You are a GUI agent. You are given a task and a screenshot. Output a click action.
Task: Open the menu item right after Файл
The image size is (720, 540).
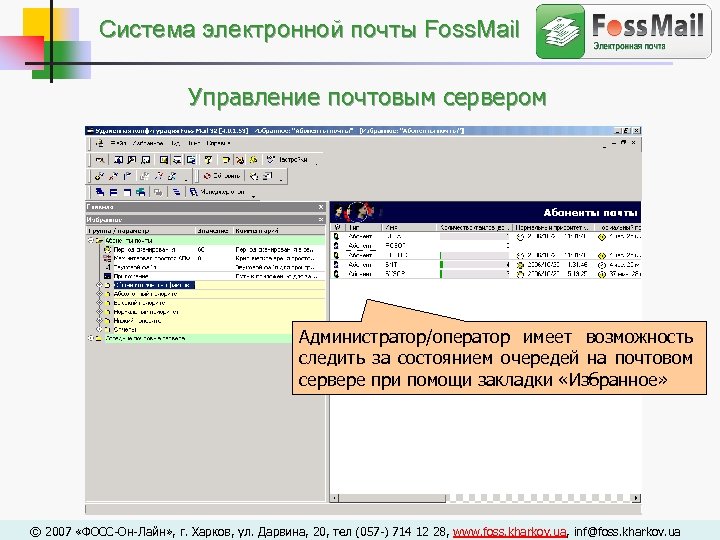click(148, 143)
